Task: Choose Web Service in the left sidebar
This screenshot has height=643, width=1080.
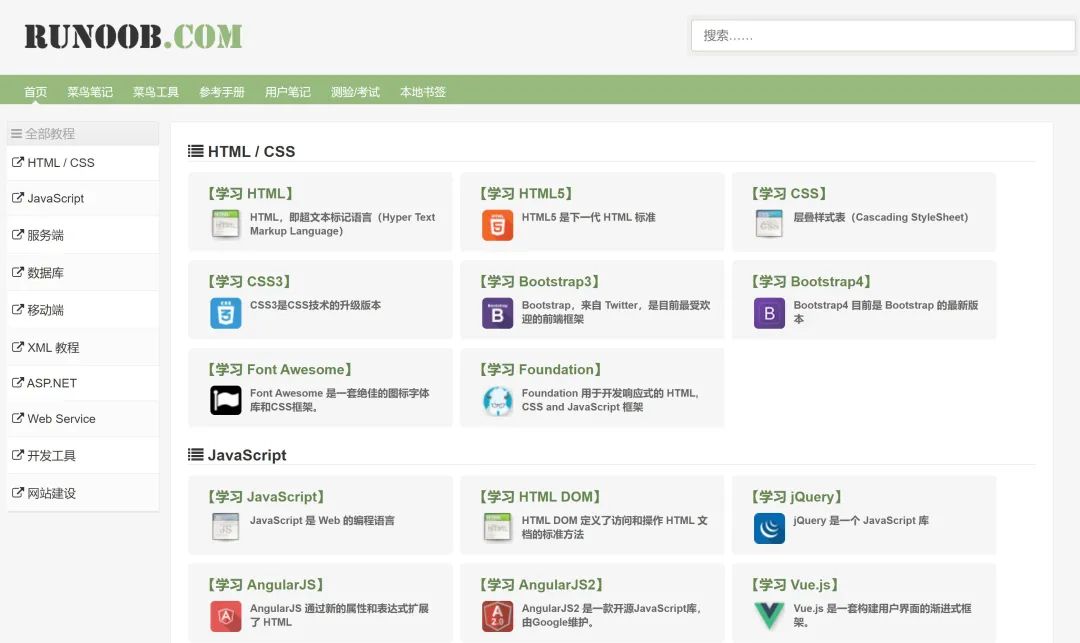Action: click(61, 419)
